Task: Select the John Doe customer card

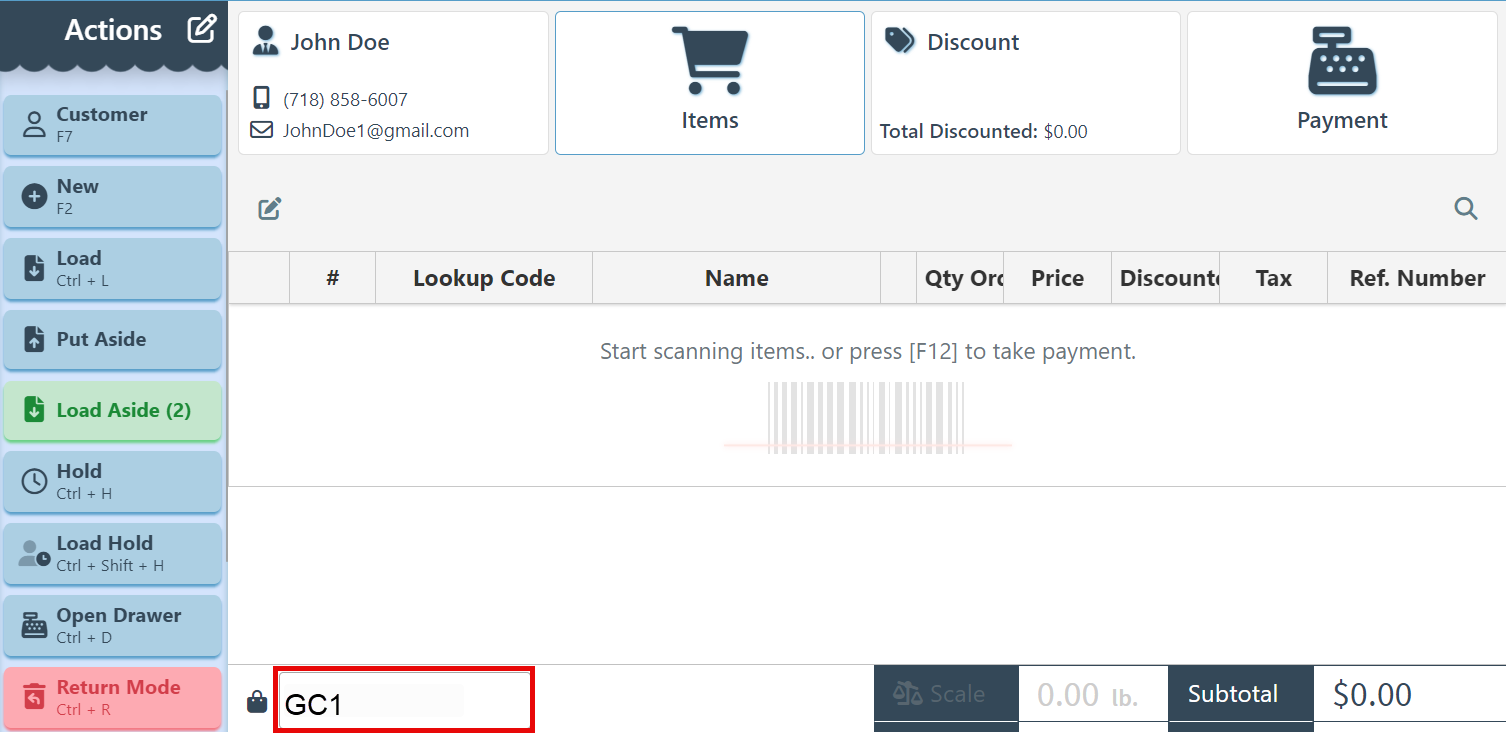Action: [393, 83]
